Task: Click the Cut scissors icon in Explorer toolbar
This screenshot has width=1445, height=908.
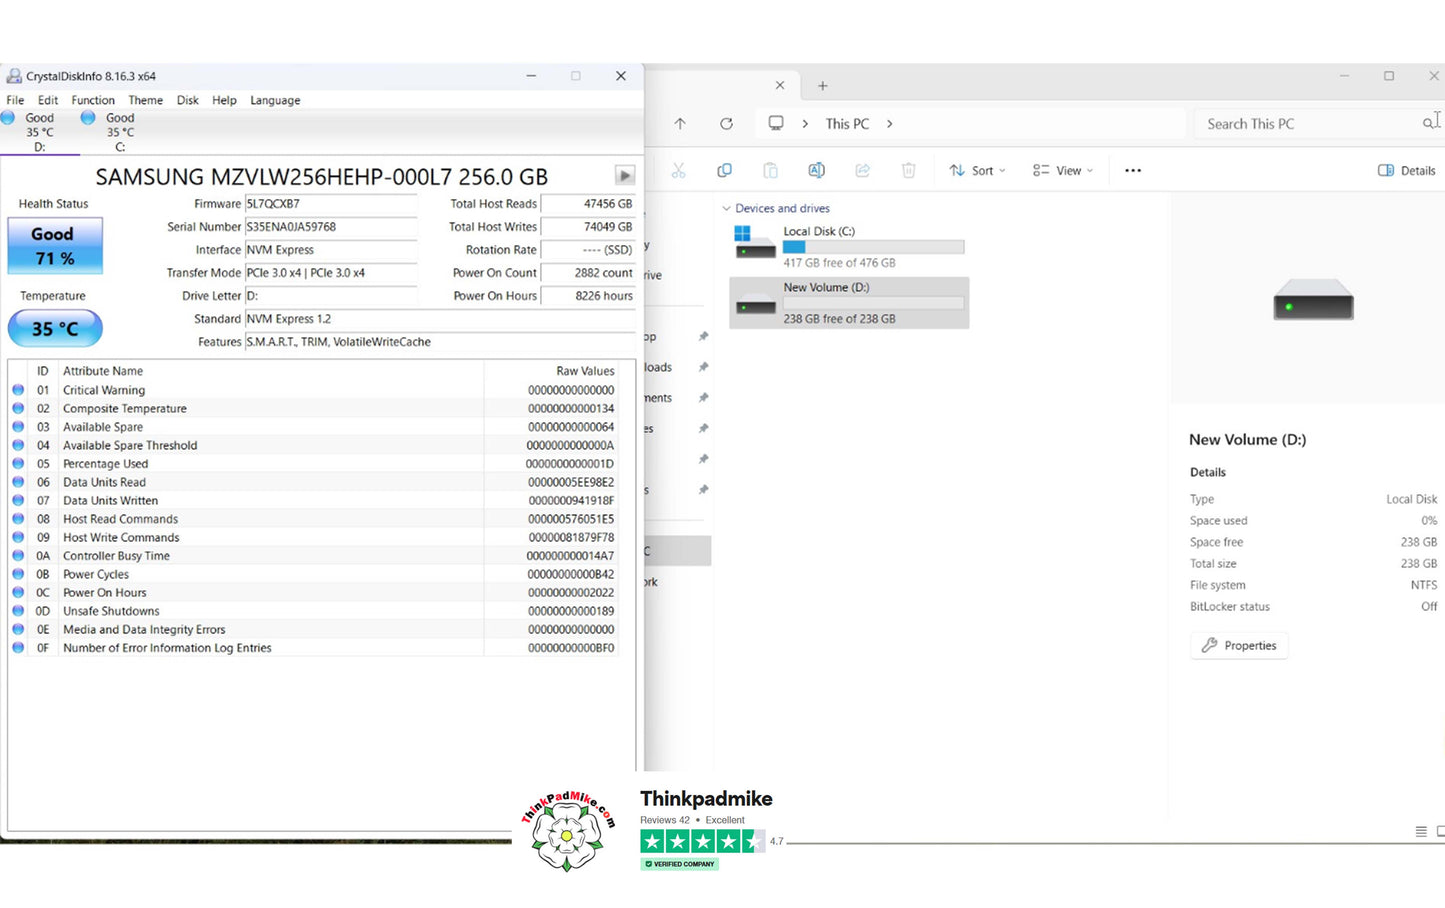Action: pyautogui.click(x=678, y=171)
